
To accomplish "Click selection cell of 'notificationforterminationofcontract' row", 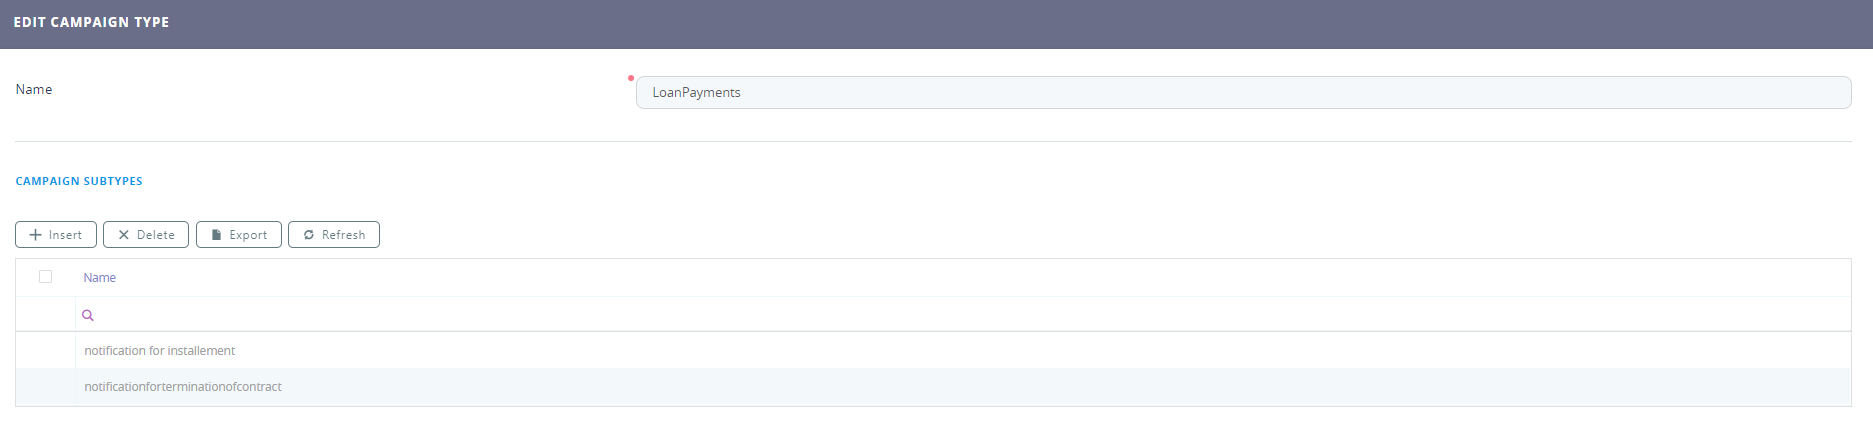I will [x=45, y=387].
